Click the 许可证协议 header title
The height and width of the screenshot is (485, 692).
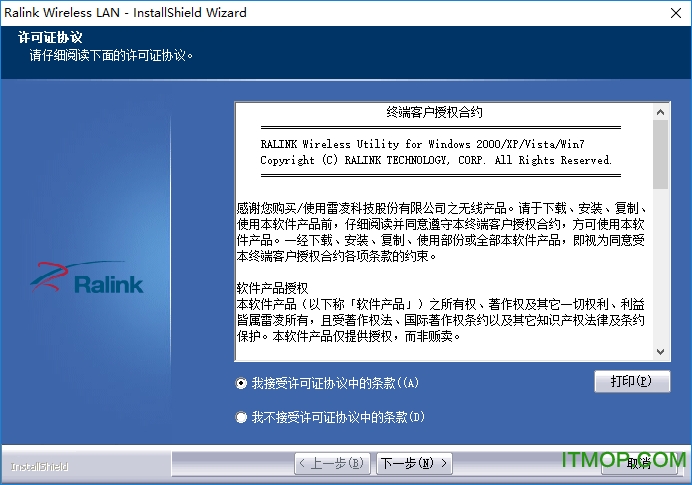coord(50,38)
